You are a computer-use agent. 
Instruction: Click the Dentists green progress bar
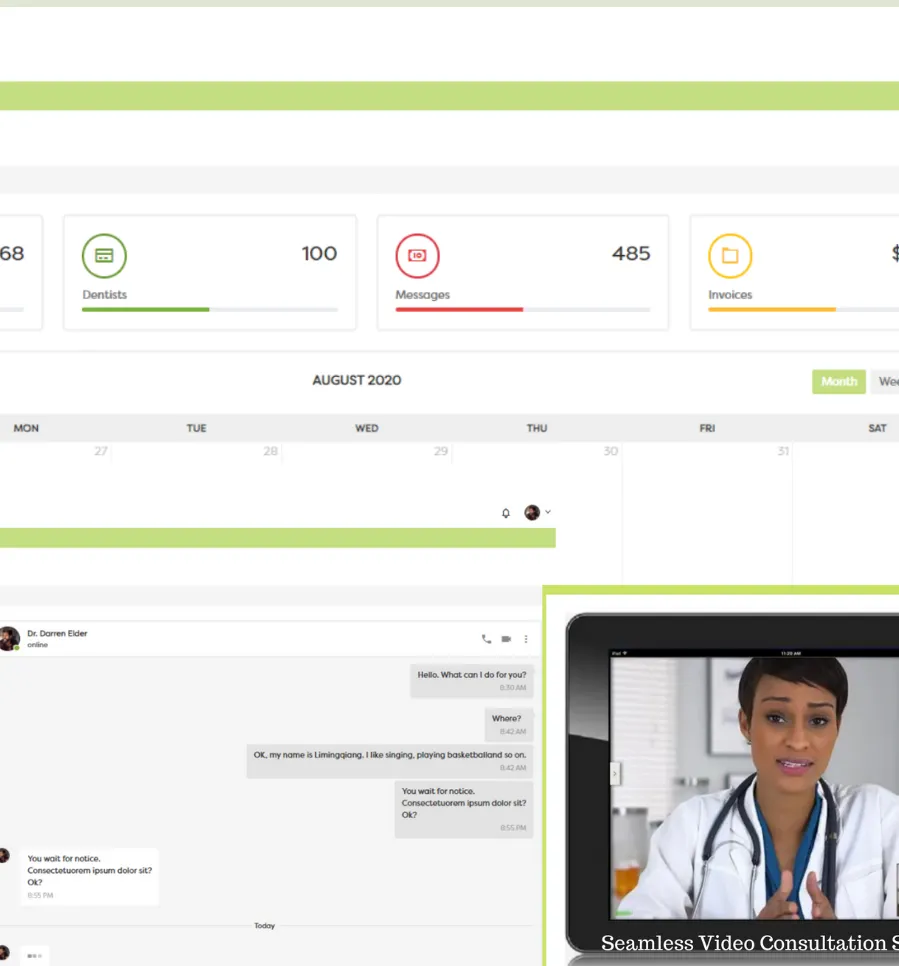pos(145,310)
